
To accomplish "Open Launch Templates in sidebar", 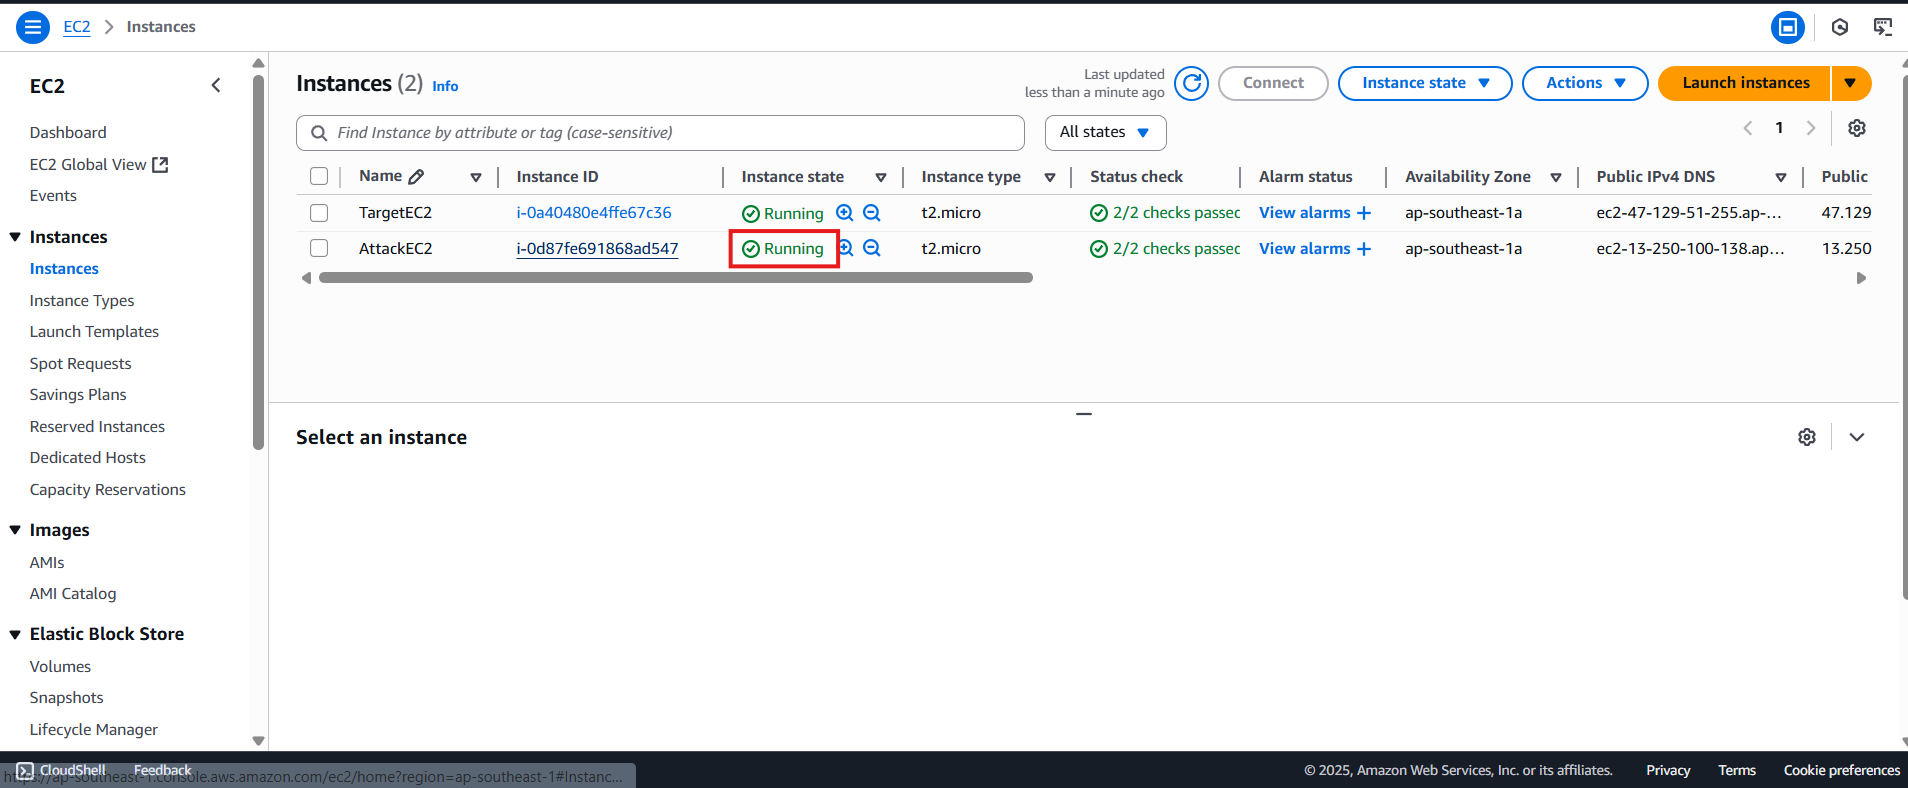I will point(94,332).
